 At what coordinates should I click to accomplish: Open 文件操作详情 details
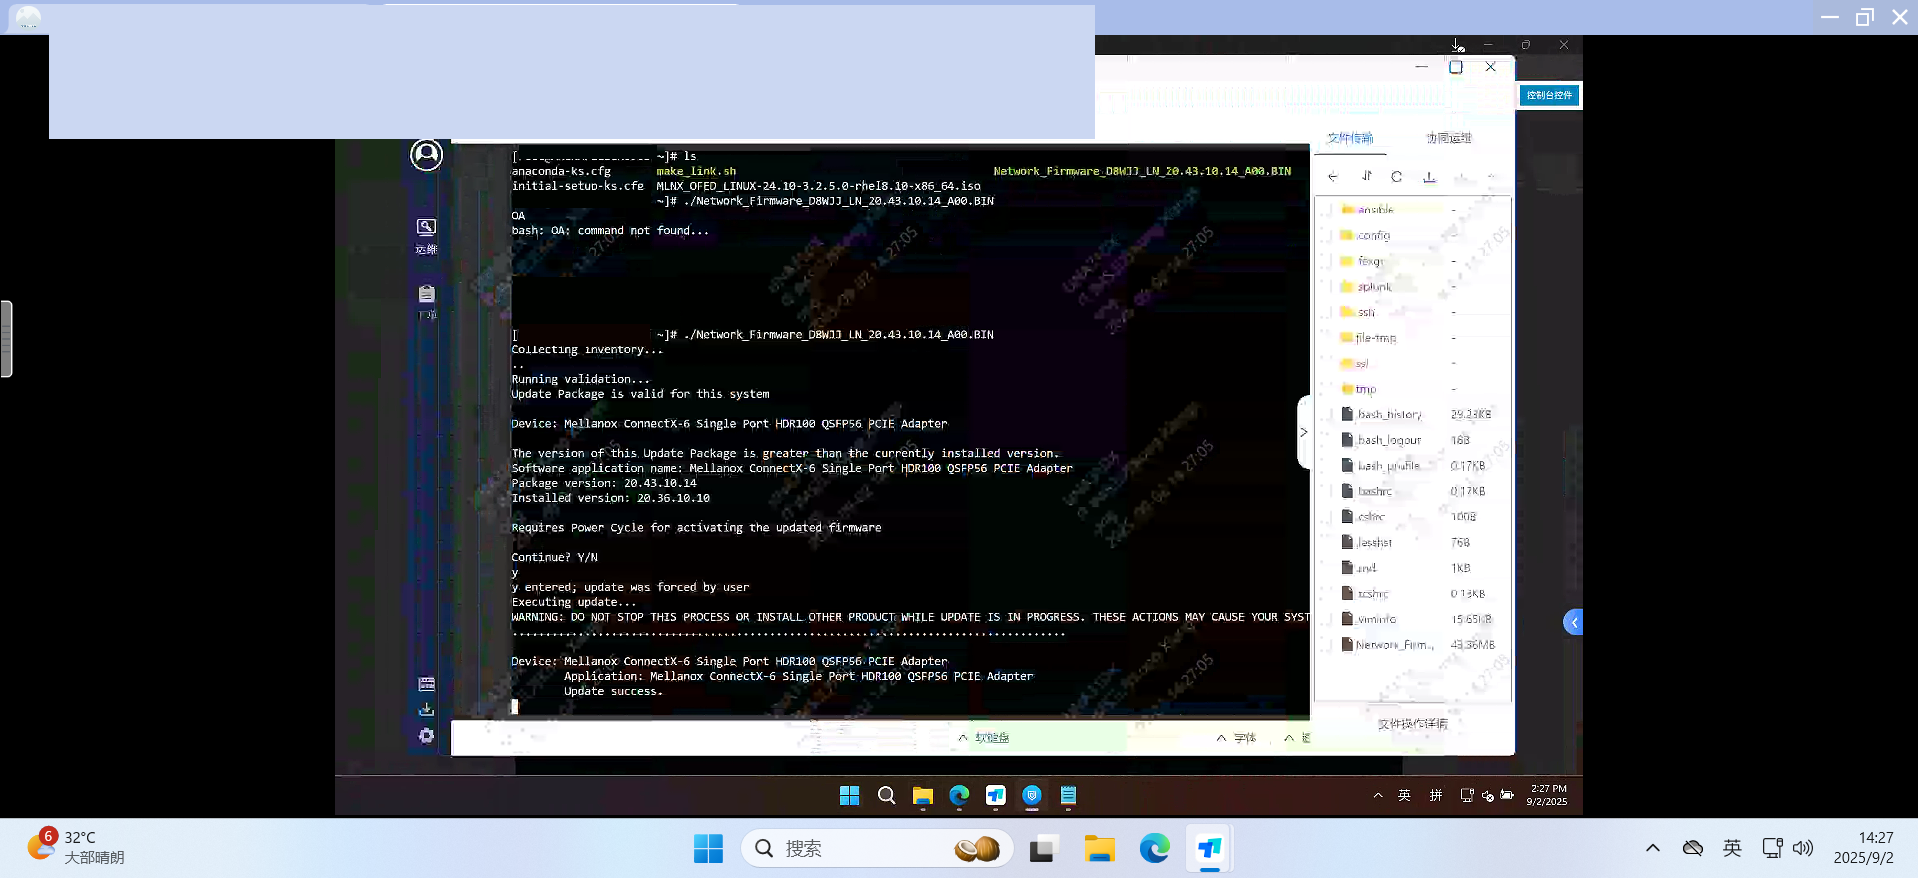(1412, 724)
